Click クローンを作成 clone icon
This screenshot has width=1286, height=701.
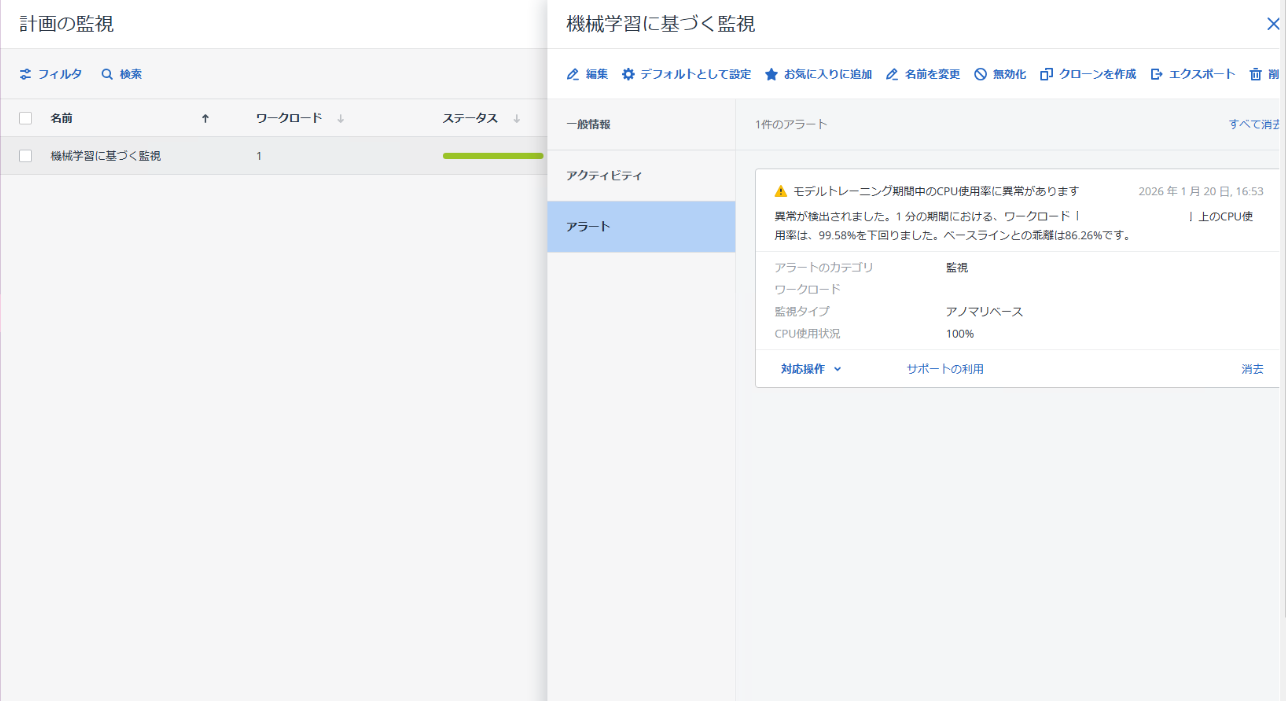[1047, 74]
